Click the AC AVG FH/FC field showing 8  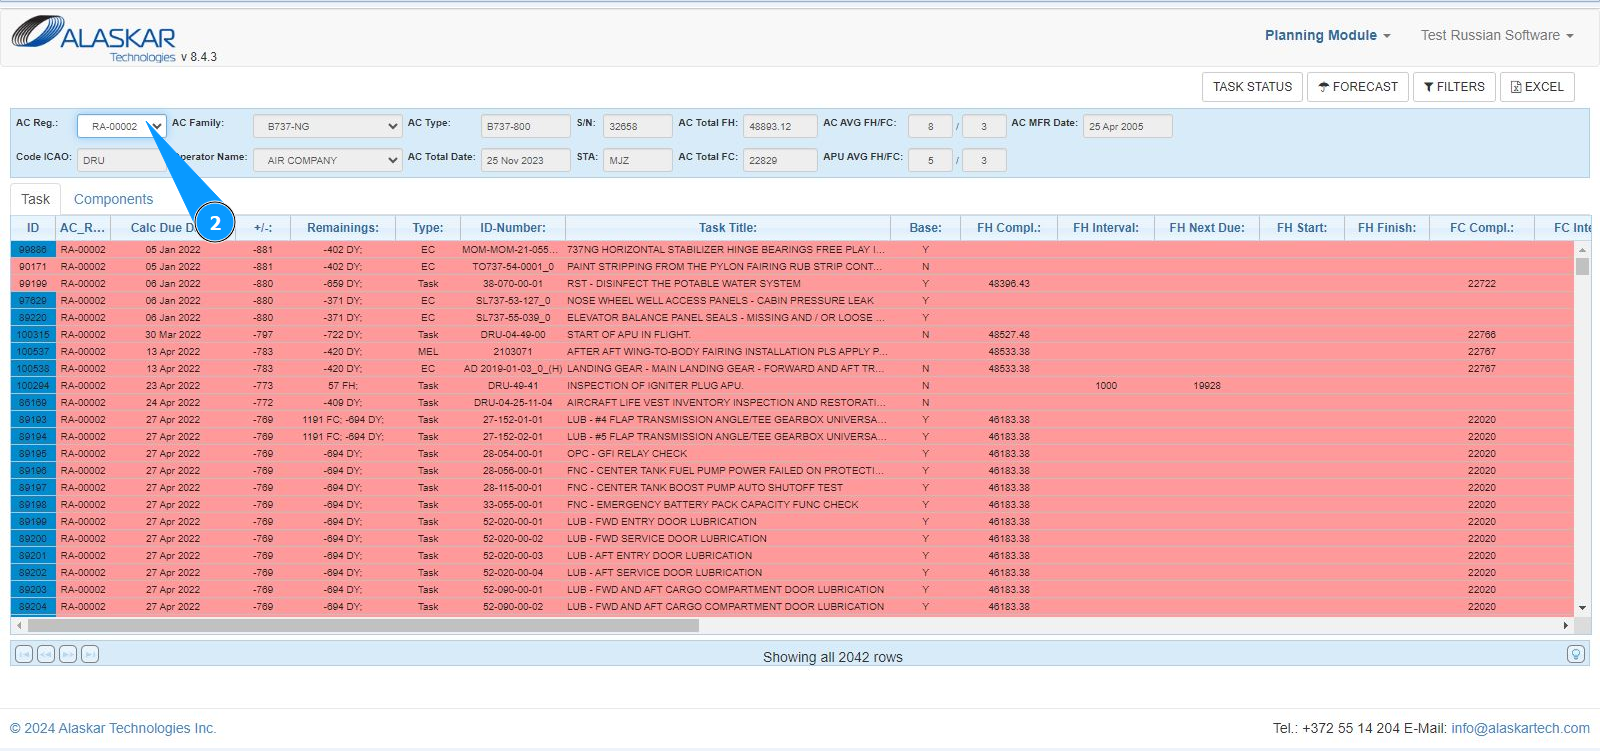coord(931,126)
